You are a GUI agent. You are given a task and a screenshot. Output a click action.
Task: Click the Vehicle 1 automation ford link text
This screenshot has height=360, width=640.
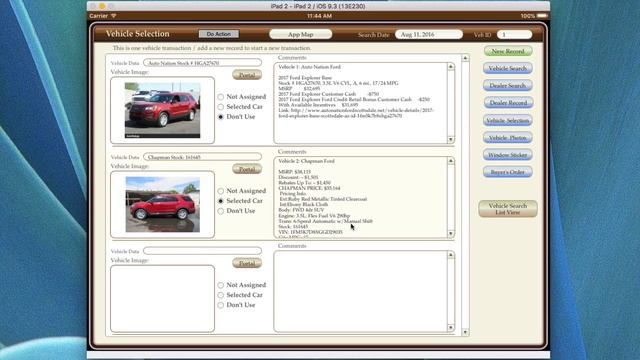356,113
